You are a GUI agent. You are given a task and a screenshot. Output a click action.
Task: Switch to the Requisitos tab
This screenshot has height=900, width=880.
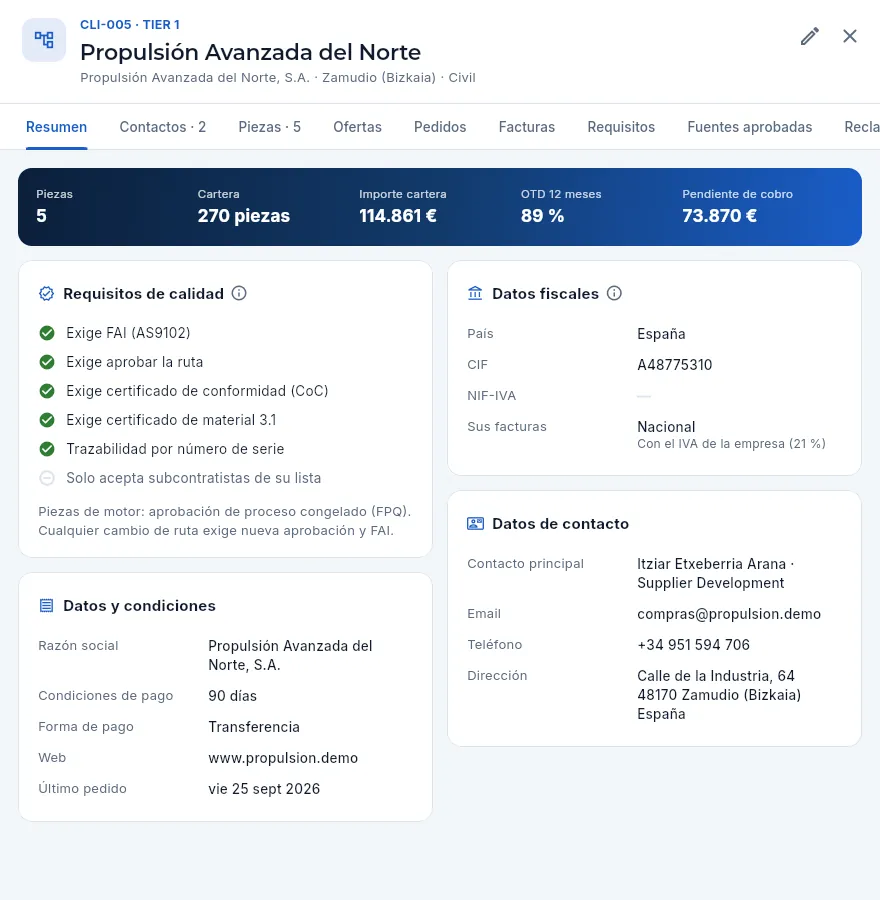(x=621, y=127)
